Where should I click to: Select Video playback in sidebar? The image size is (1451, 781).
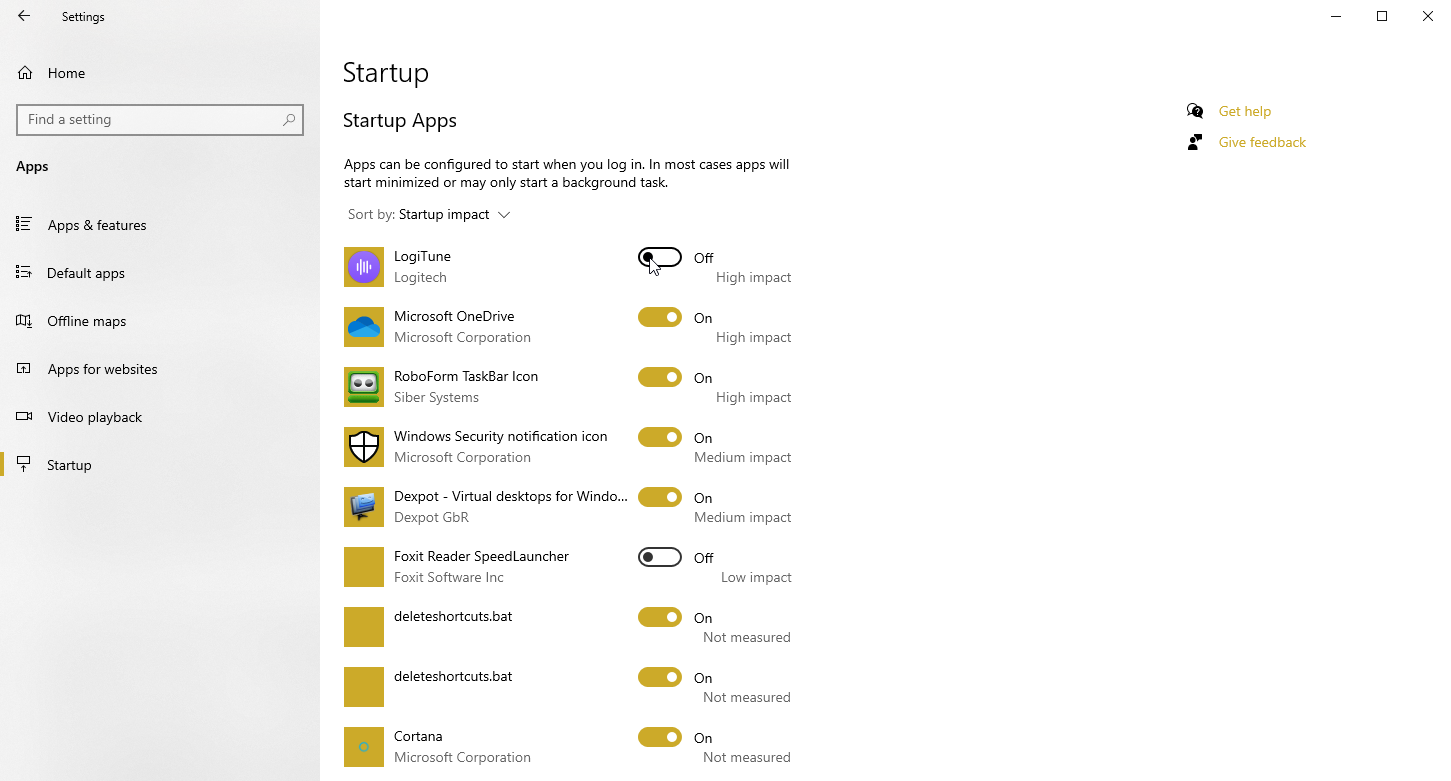coord(94,417)
